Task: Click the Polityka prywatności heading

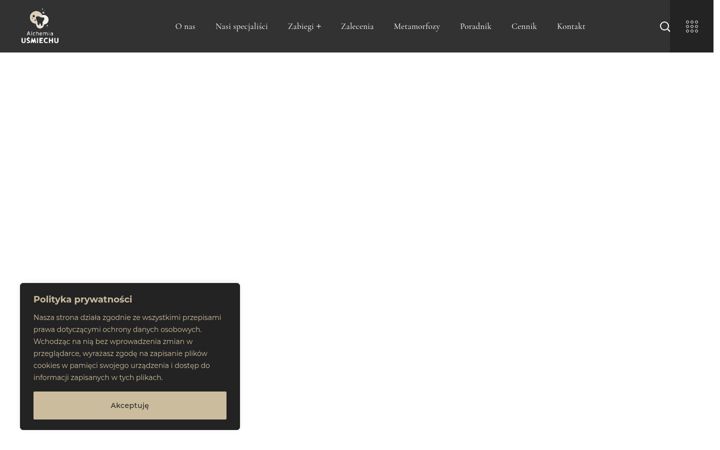Action: (x=83, y=299)
